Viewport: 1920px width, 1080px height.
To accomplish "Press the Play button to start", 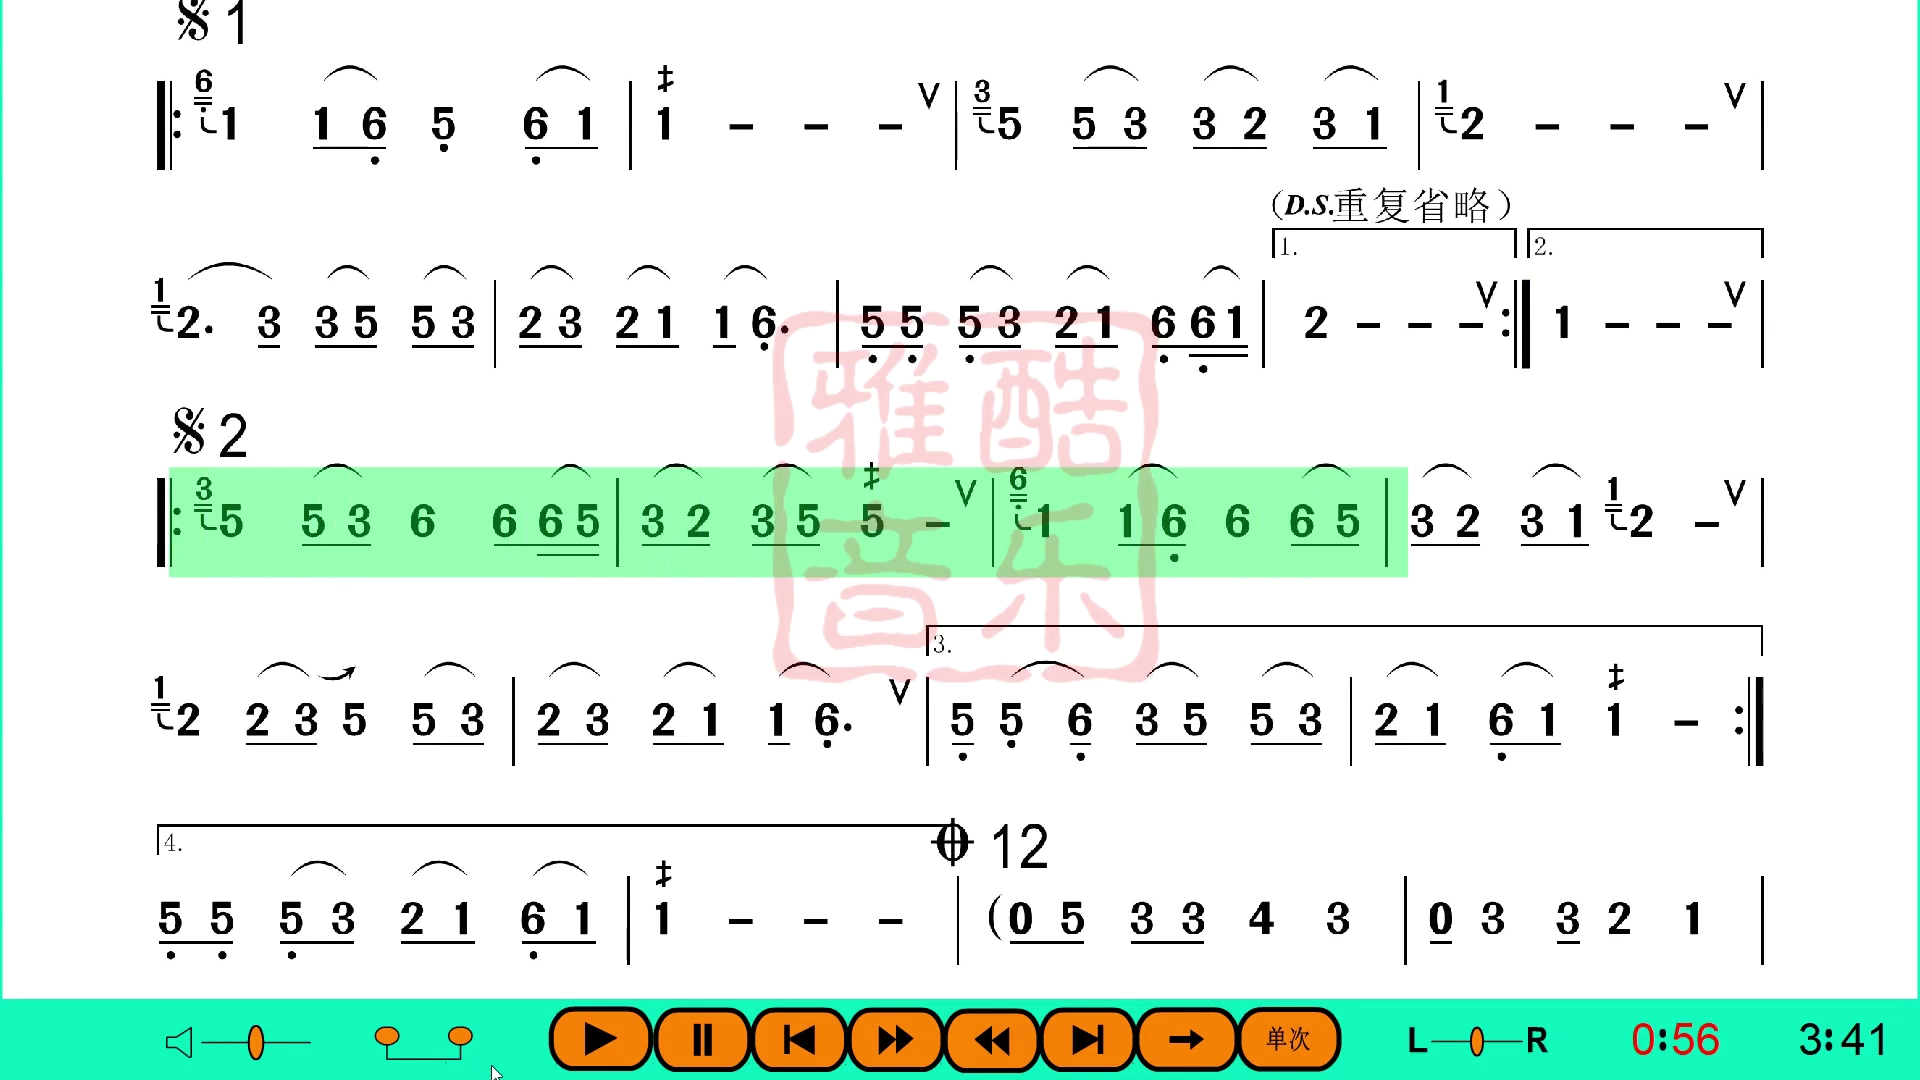I will coord(599,1040).
